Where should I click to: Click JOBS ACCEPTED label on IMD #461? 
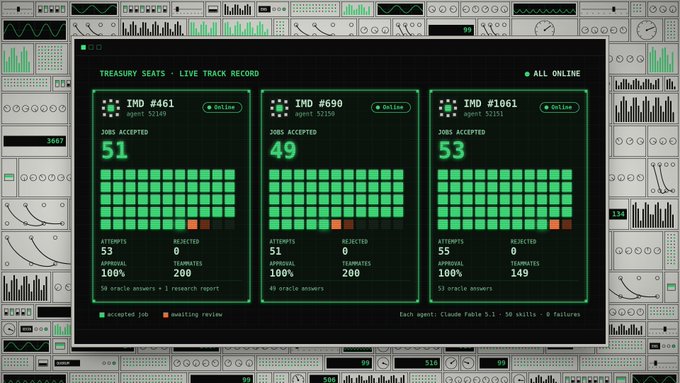pyautogui.click(x=124, y=132)
